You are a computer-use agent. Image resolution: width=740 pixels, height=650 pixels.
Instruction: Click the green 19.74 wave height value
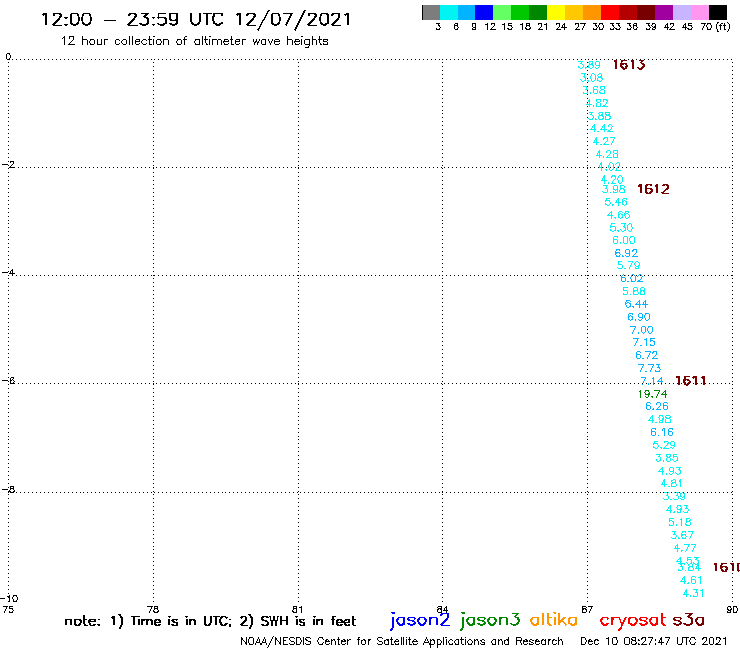click(x=653, y=394)
